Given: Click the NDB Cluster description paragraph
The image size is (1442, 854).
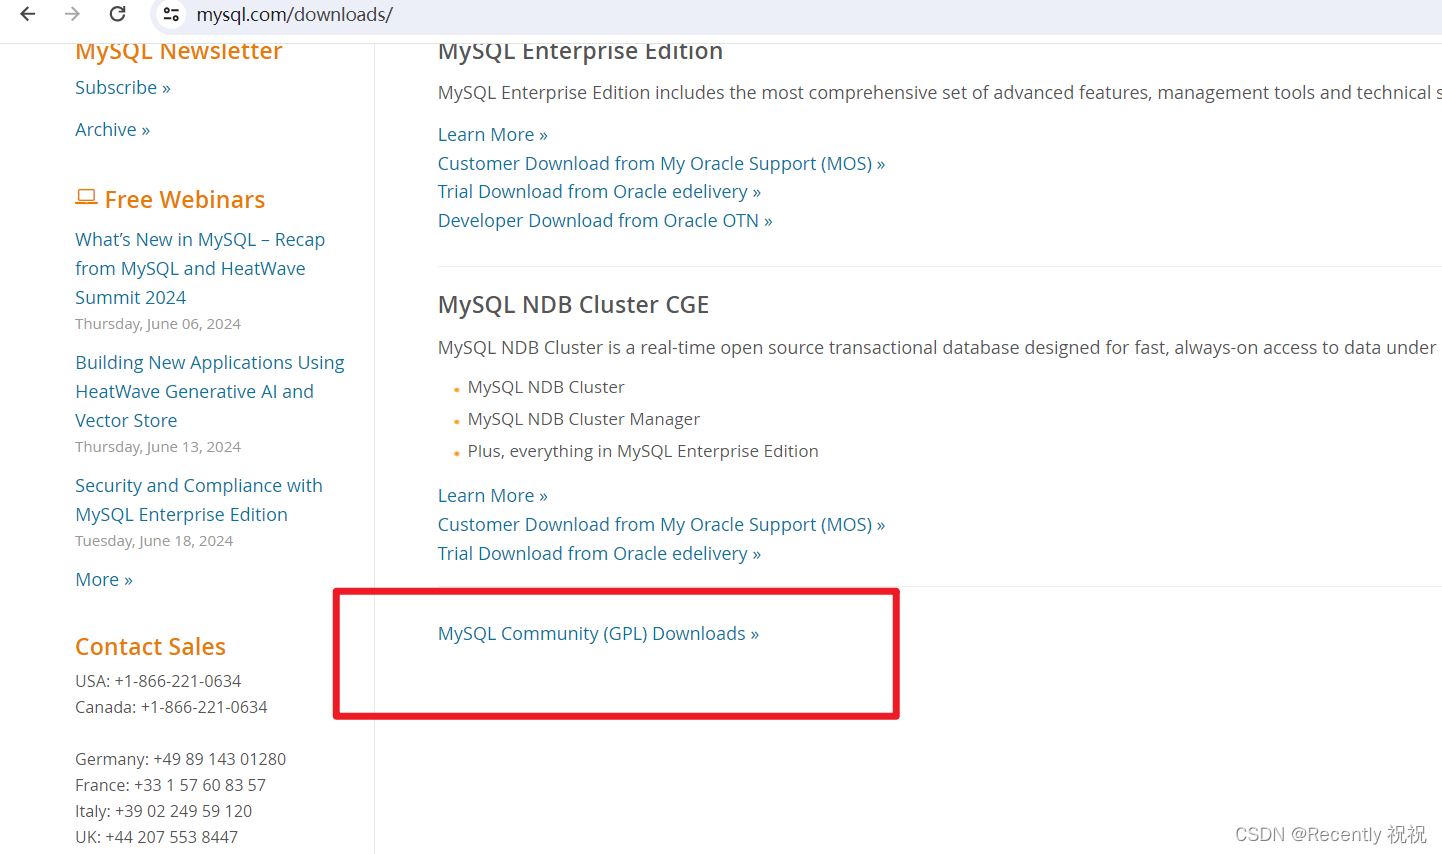Looking at the screenshot, I should [x=939, y=348].
